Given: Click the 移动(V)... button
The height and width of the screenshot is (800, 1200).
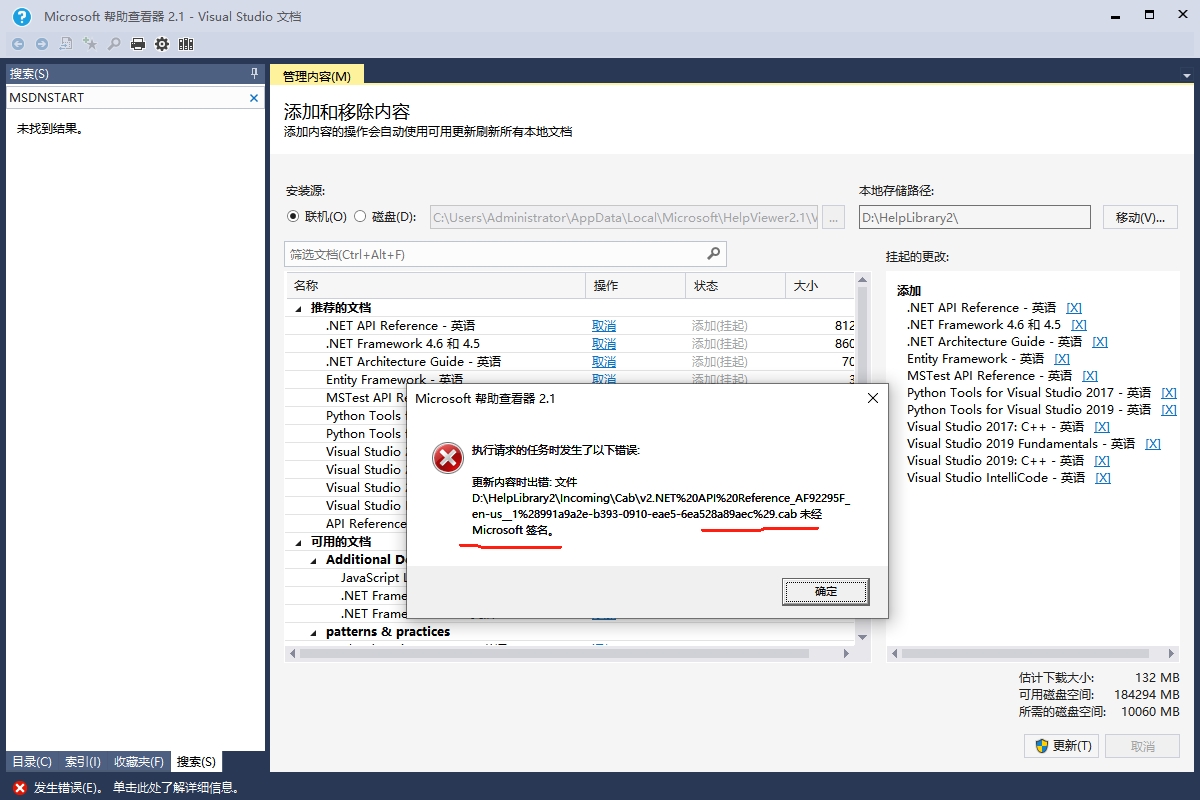Looking at the screenshot, I should coord(1140,217).
